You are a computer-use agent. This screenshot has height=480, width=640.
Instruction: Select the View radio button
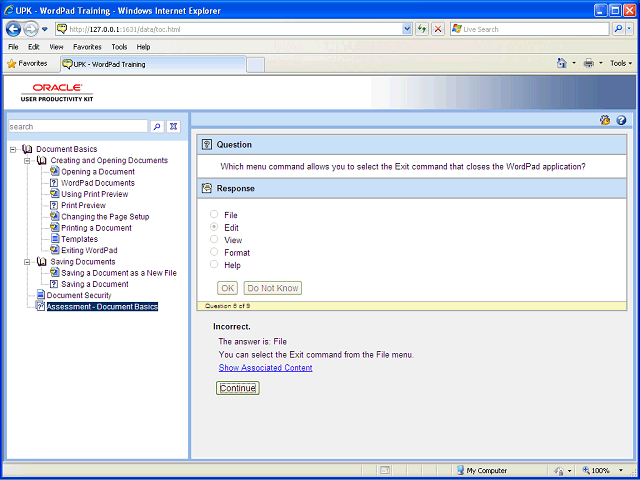pos(214,239)
